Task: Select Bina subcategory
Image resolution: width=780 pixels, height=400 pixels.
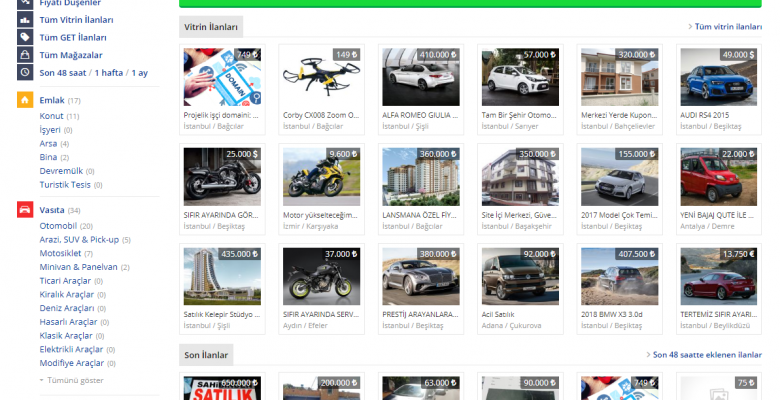Action: pos(48,157)
